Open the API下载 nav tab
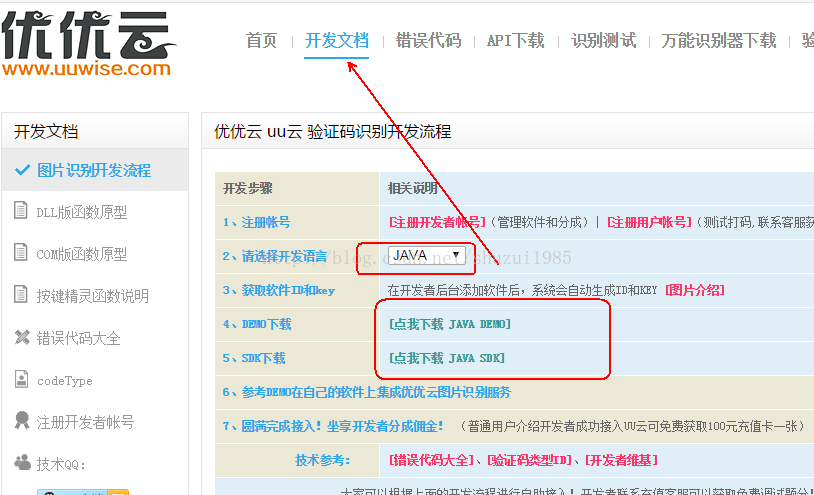The width and height of the screenshot is (814, 495). 515,40
